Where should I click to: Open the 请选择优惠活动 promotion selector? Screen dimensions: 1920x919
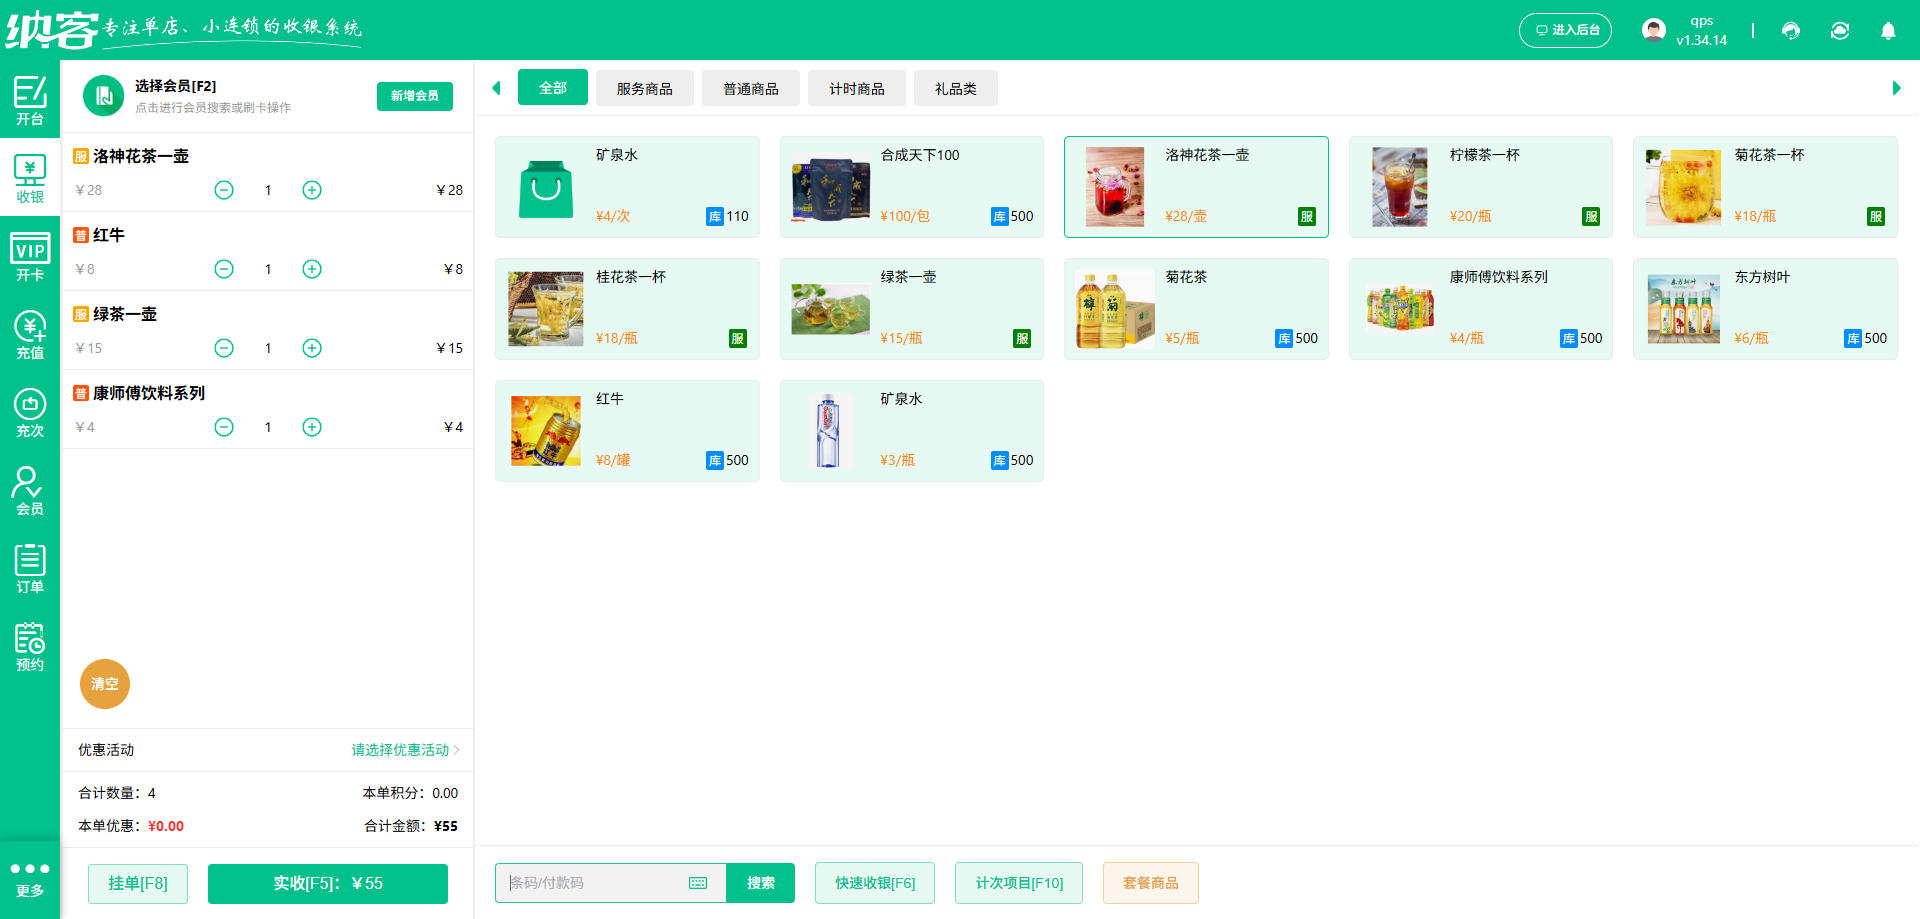(x=398, y=750)
